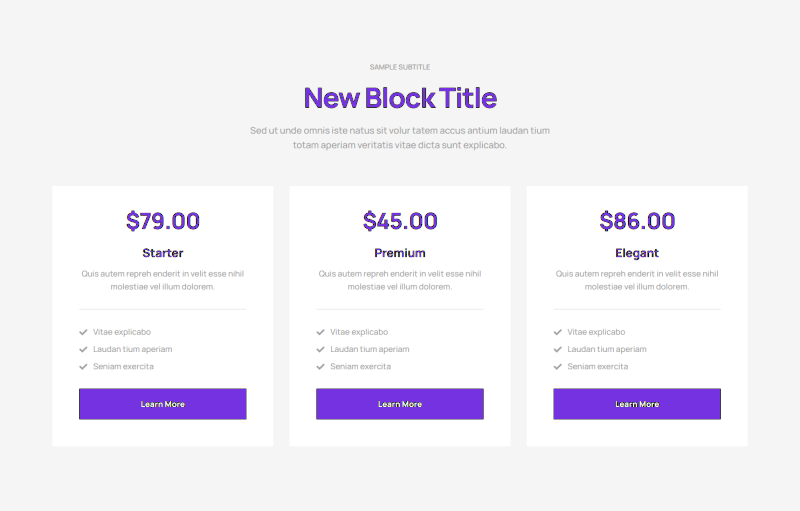Select the SAMPLE SUBTITLE text
Viewport: 800px width, 511px height.
point(400,67)
